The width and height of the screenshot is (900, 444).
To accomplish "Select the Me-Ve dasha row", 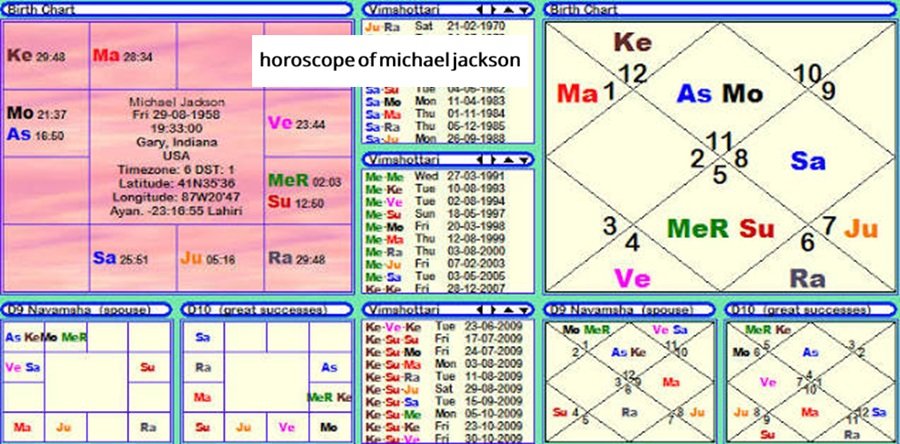I will pyautogui.click(x=436, y=201).
